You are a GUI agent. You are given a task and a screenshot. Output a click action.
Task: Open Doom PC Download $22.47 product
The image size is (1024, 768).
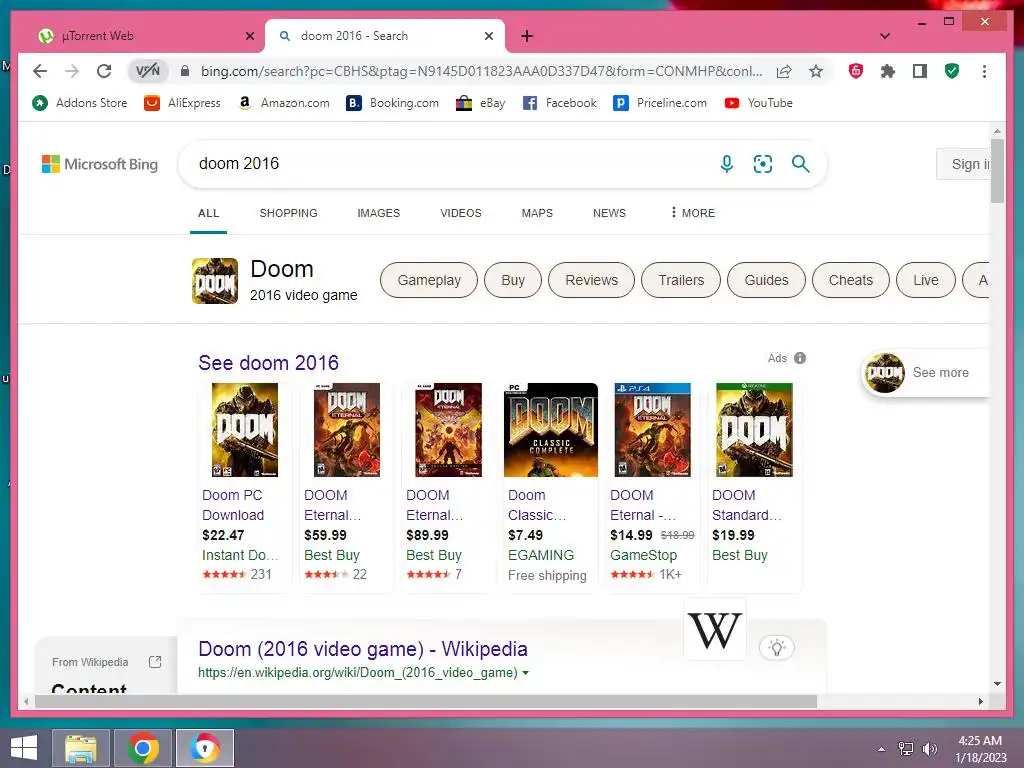(x=244, y=486)
